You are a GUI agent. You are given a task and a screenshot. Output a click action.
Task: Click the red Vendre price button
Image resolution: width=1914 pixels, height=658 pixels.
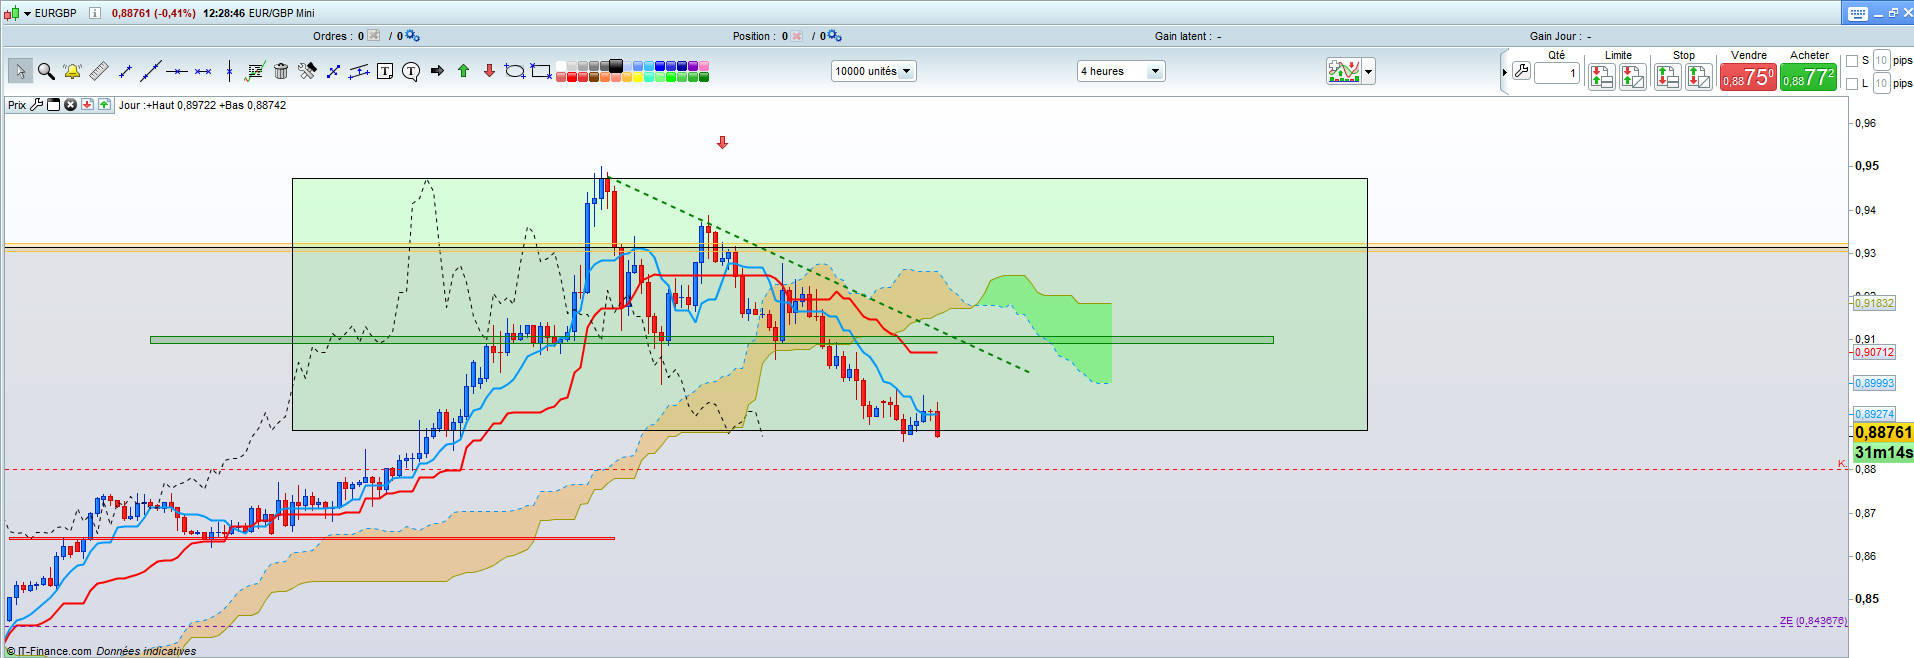tap(1748, 78)
